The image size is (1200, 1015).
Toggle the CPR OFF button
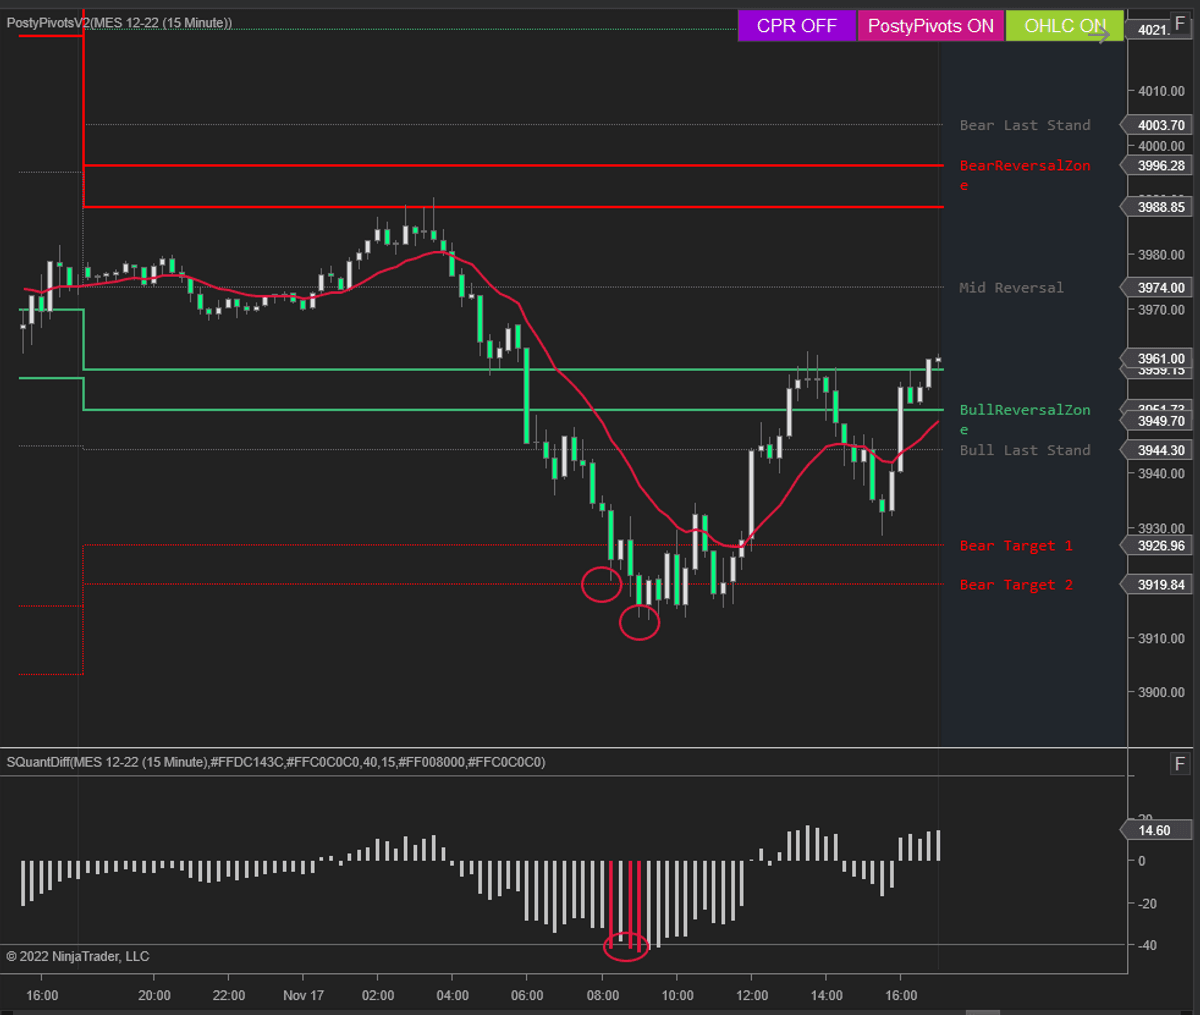pos(796,26)
